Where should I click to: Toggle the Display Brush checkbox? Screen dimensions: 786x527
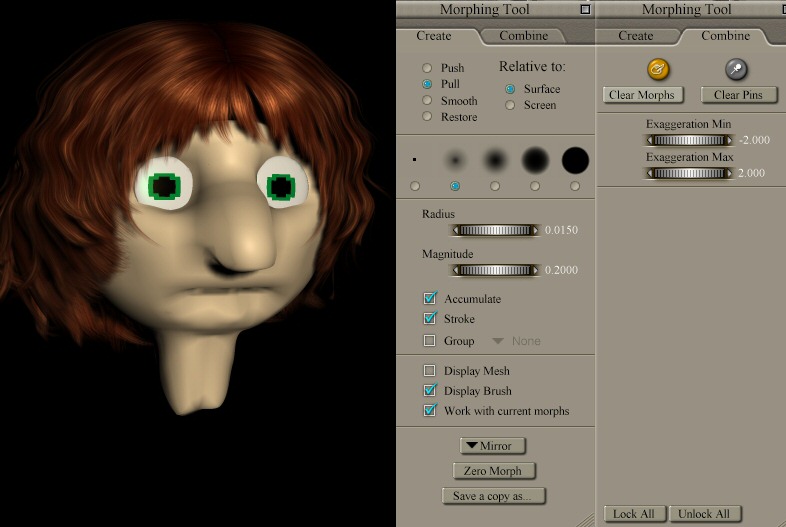coord(430,390)
